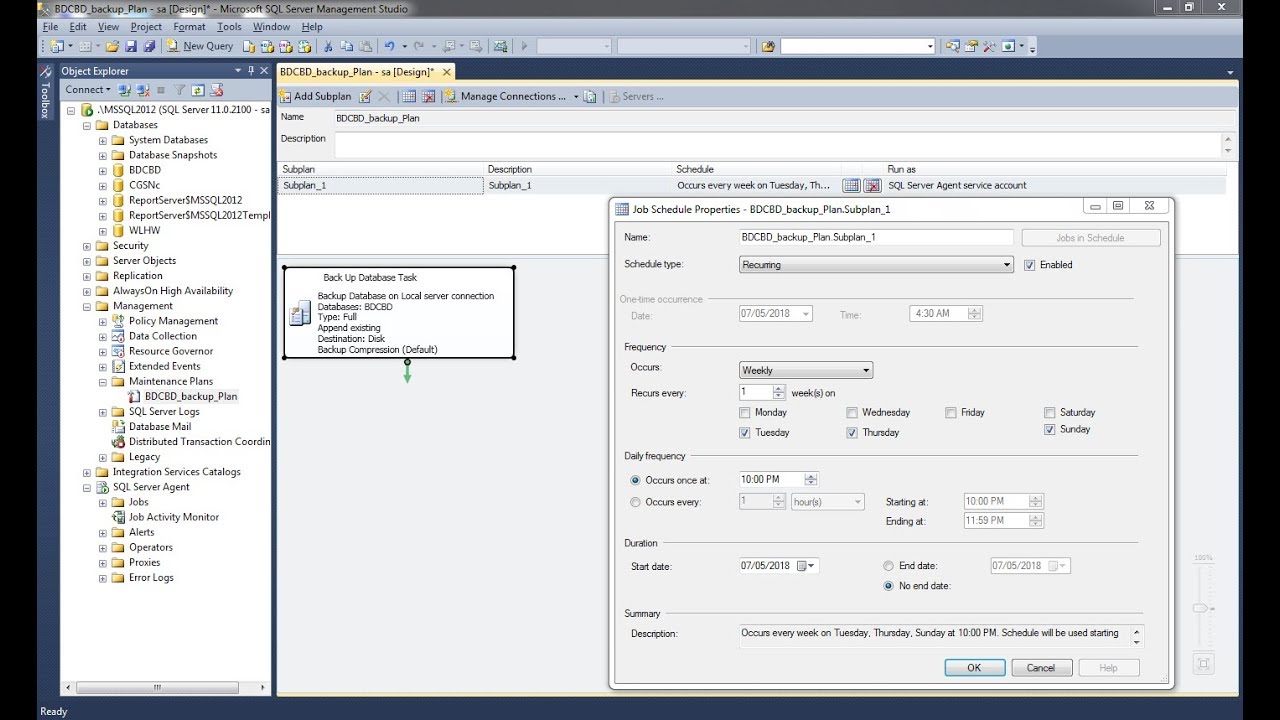Click the Toolbox side tab
This screenshot has height=720, width=1280.
click(x=45, y=94)
